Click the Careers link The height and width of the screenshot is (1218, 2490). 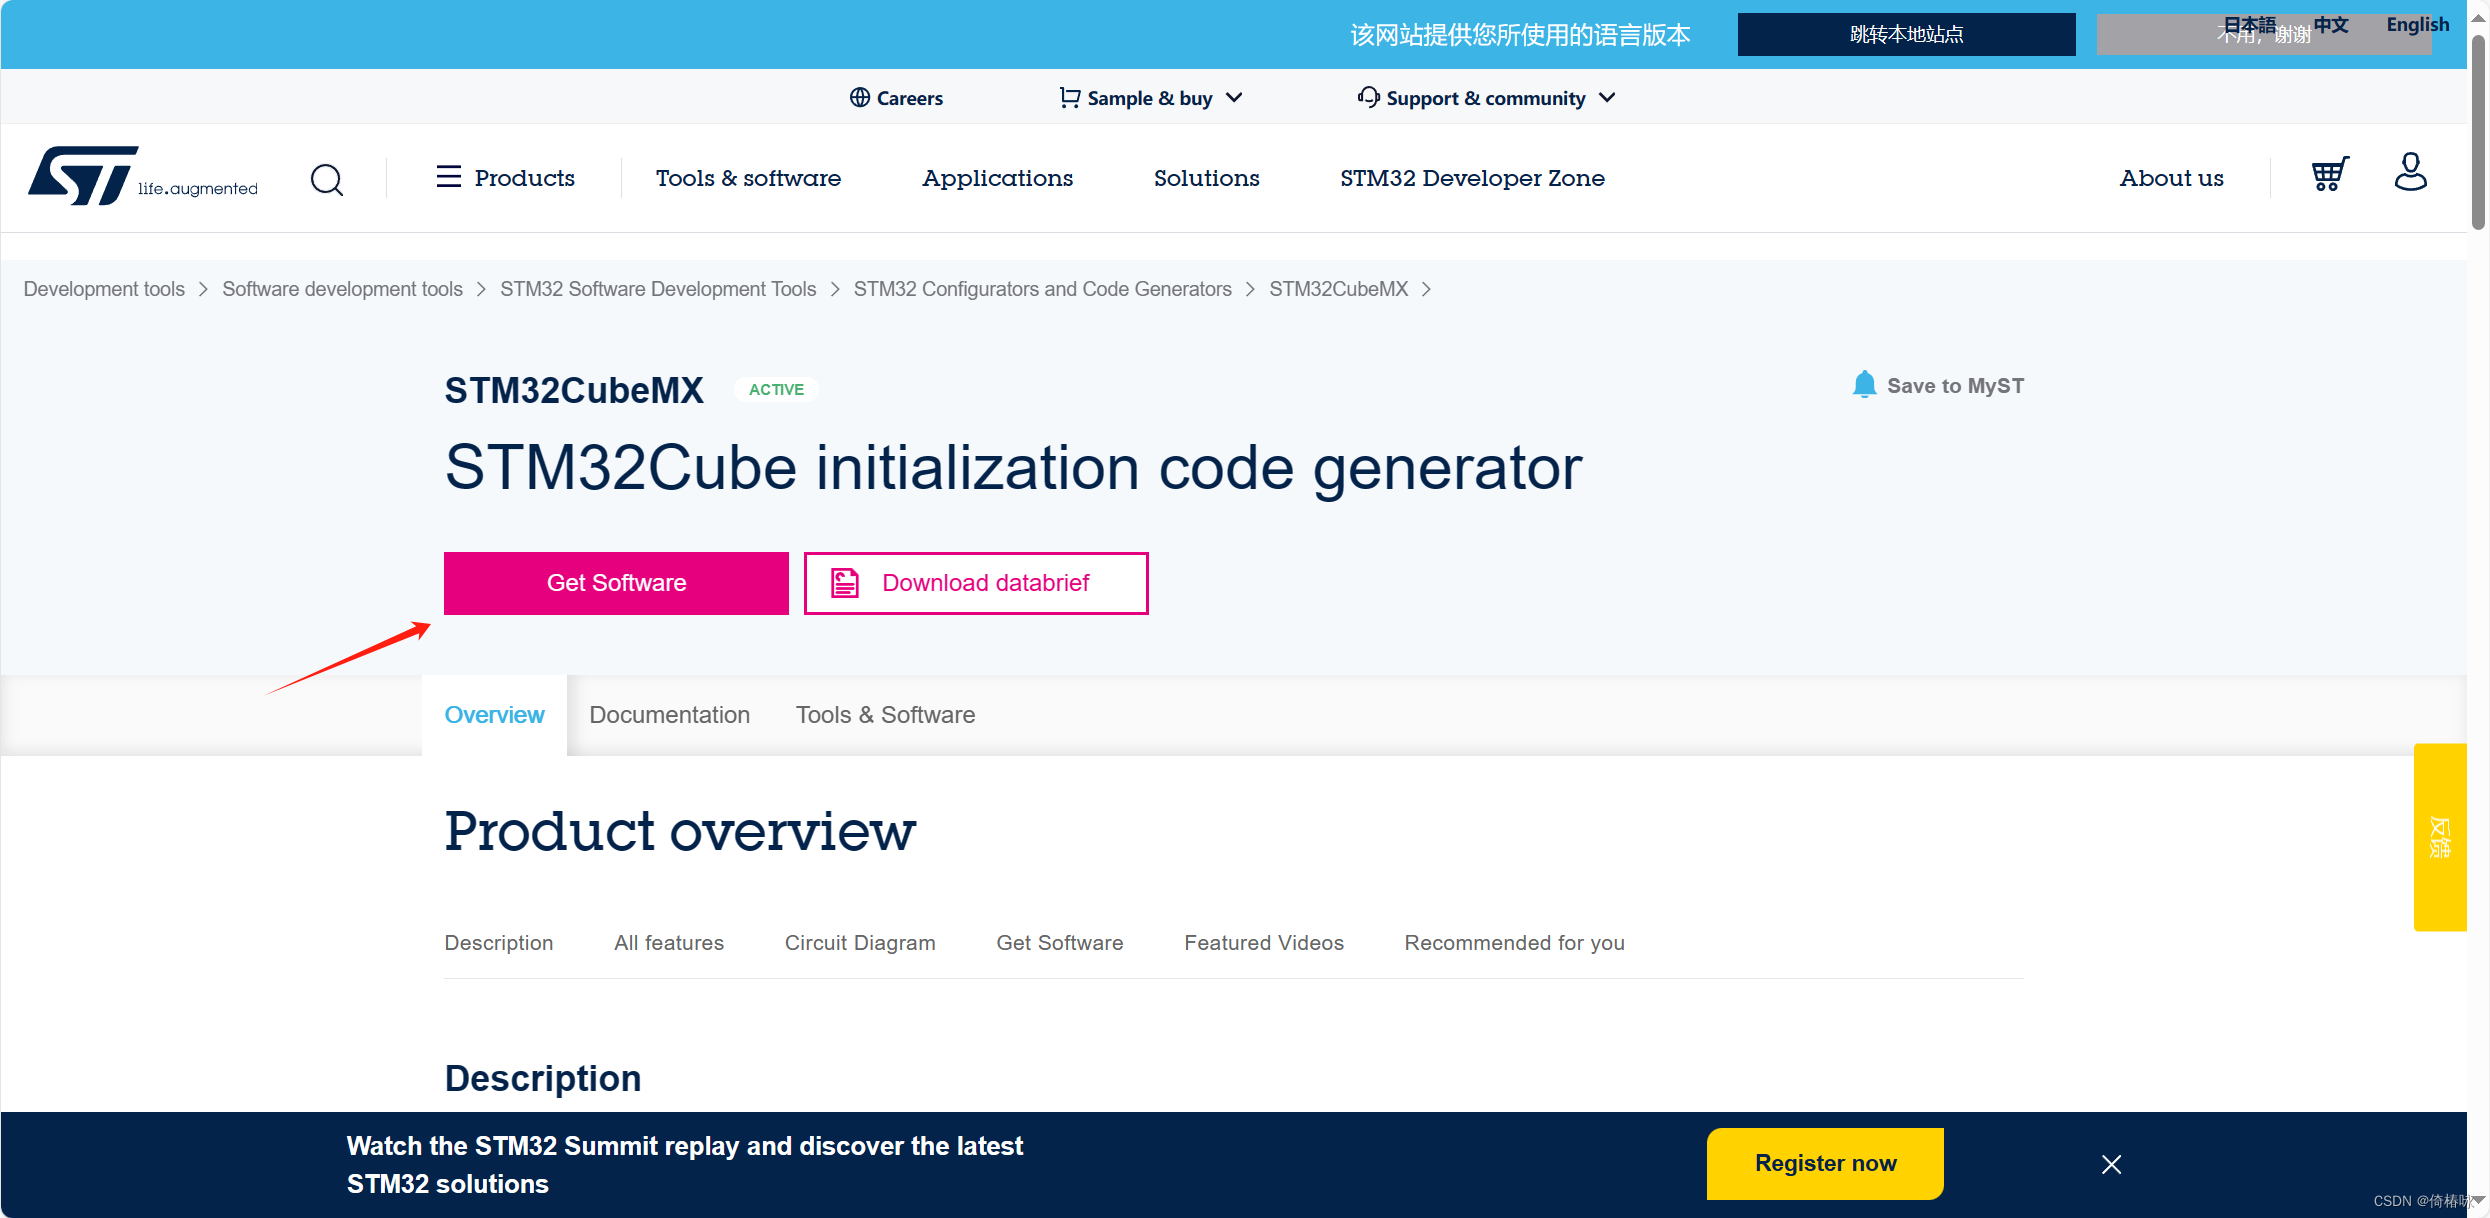click(x=909, y=98)
